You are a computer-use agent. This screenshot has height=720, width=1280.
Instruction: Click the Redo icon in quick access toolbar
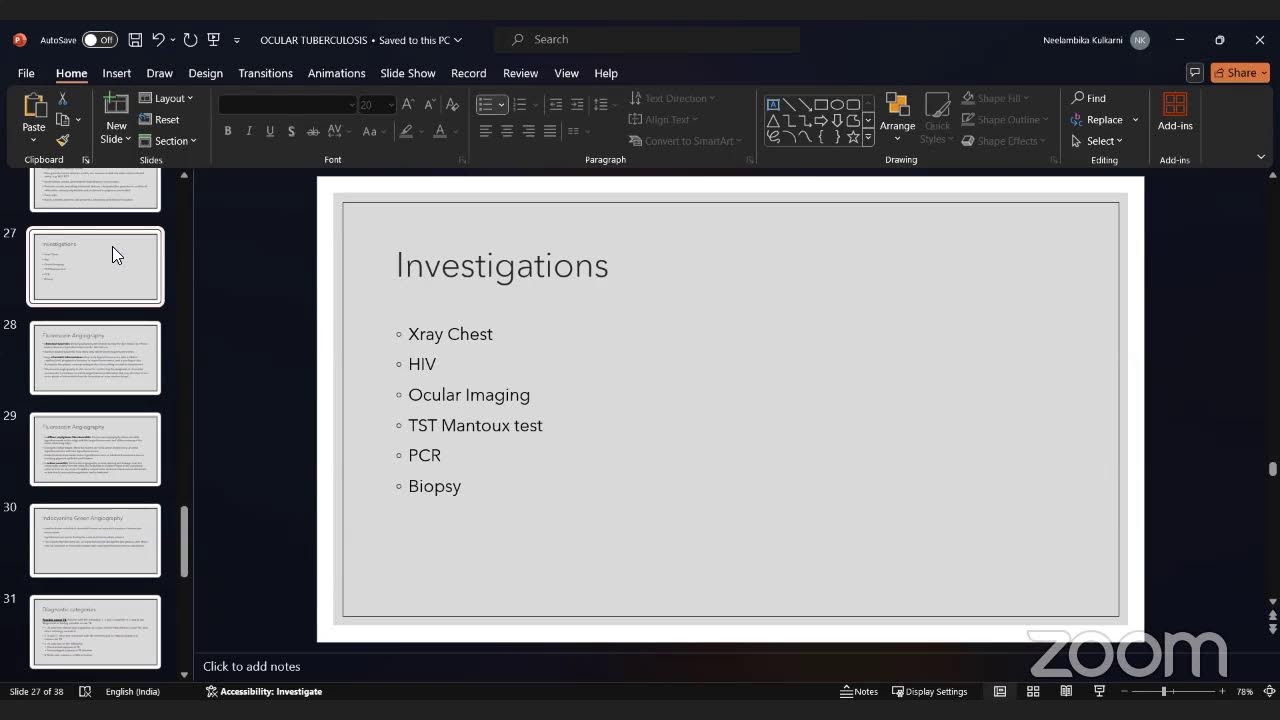190,40
